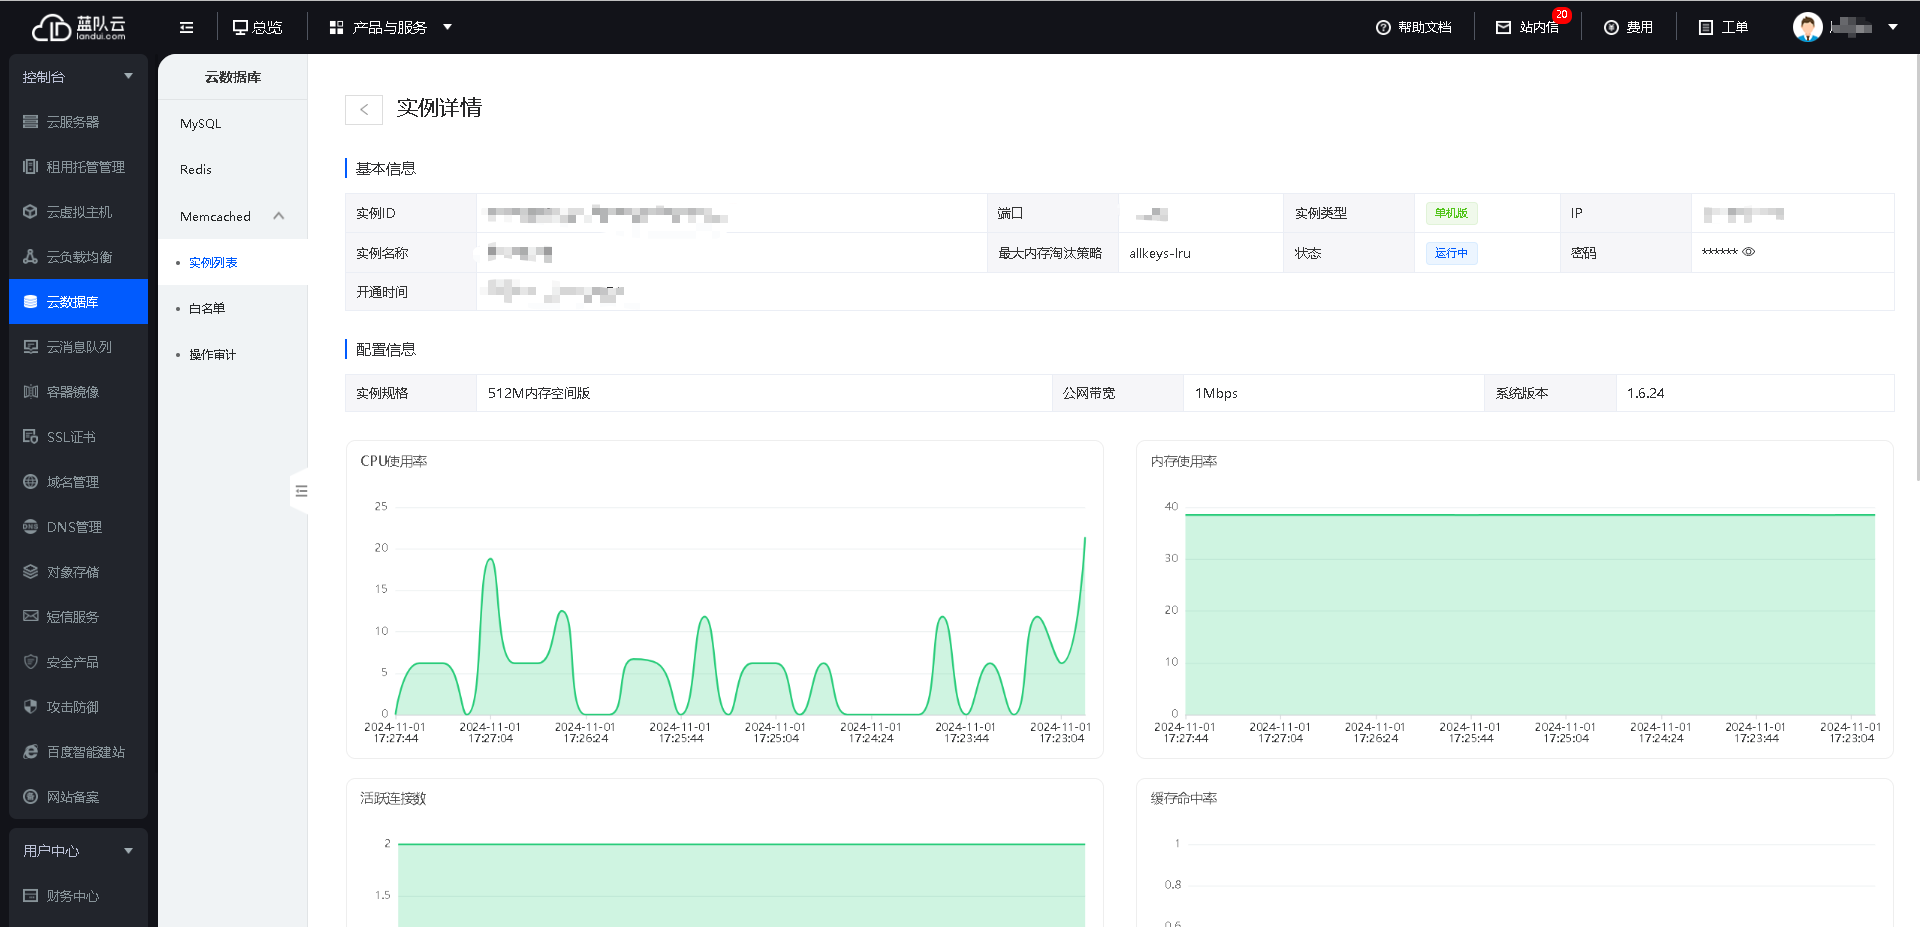Select MySQL in the database menu
This screenshot has width=1920, height=927.
(201, 124)
